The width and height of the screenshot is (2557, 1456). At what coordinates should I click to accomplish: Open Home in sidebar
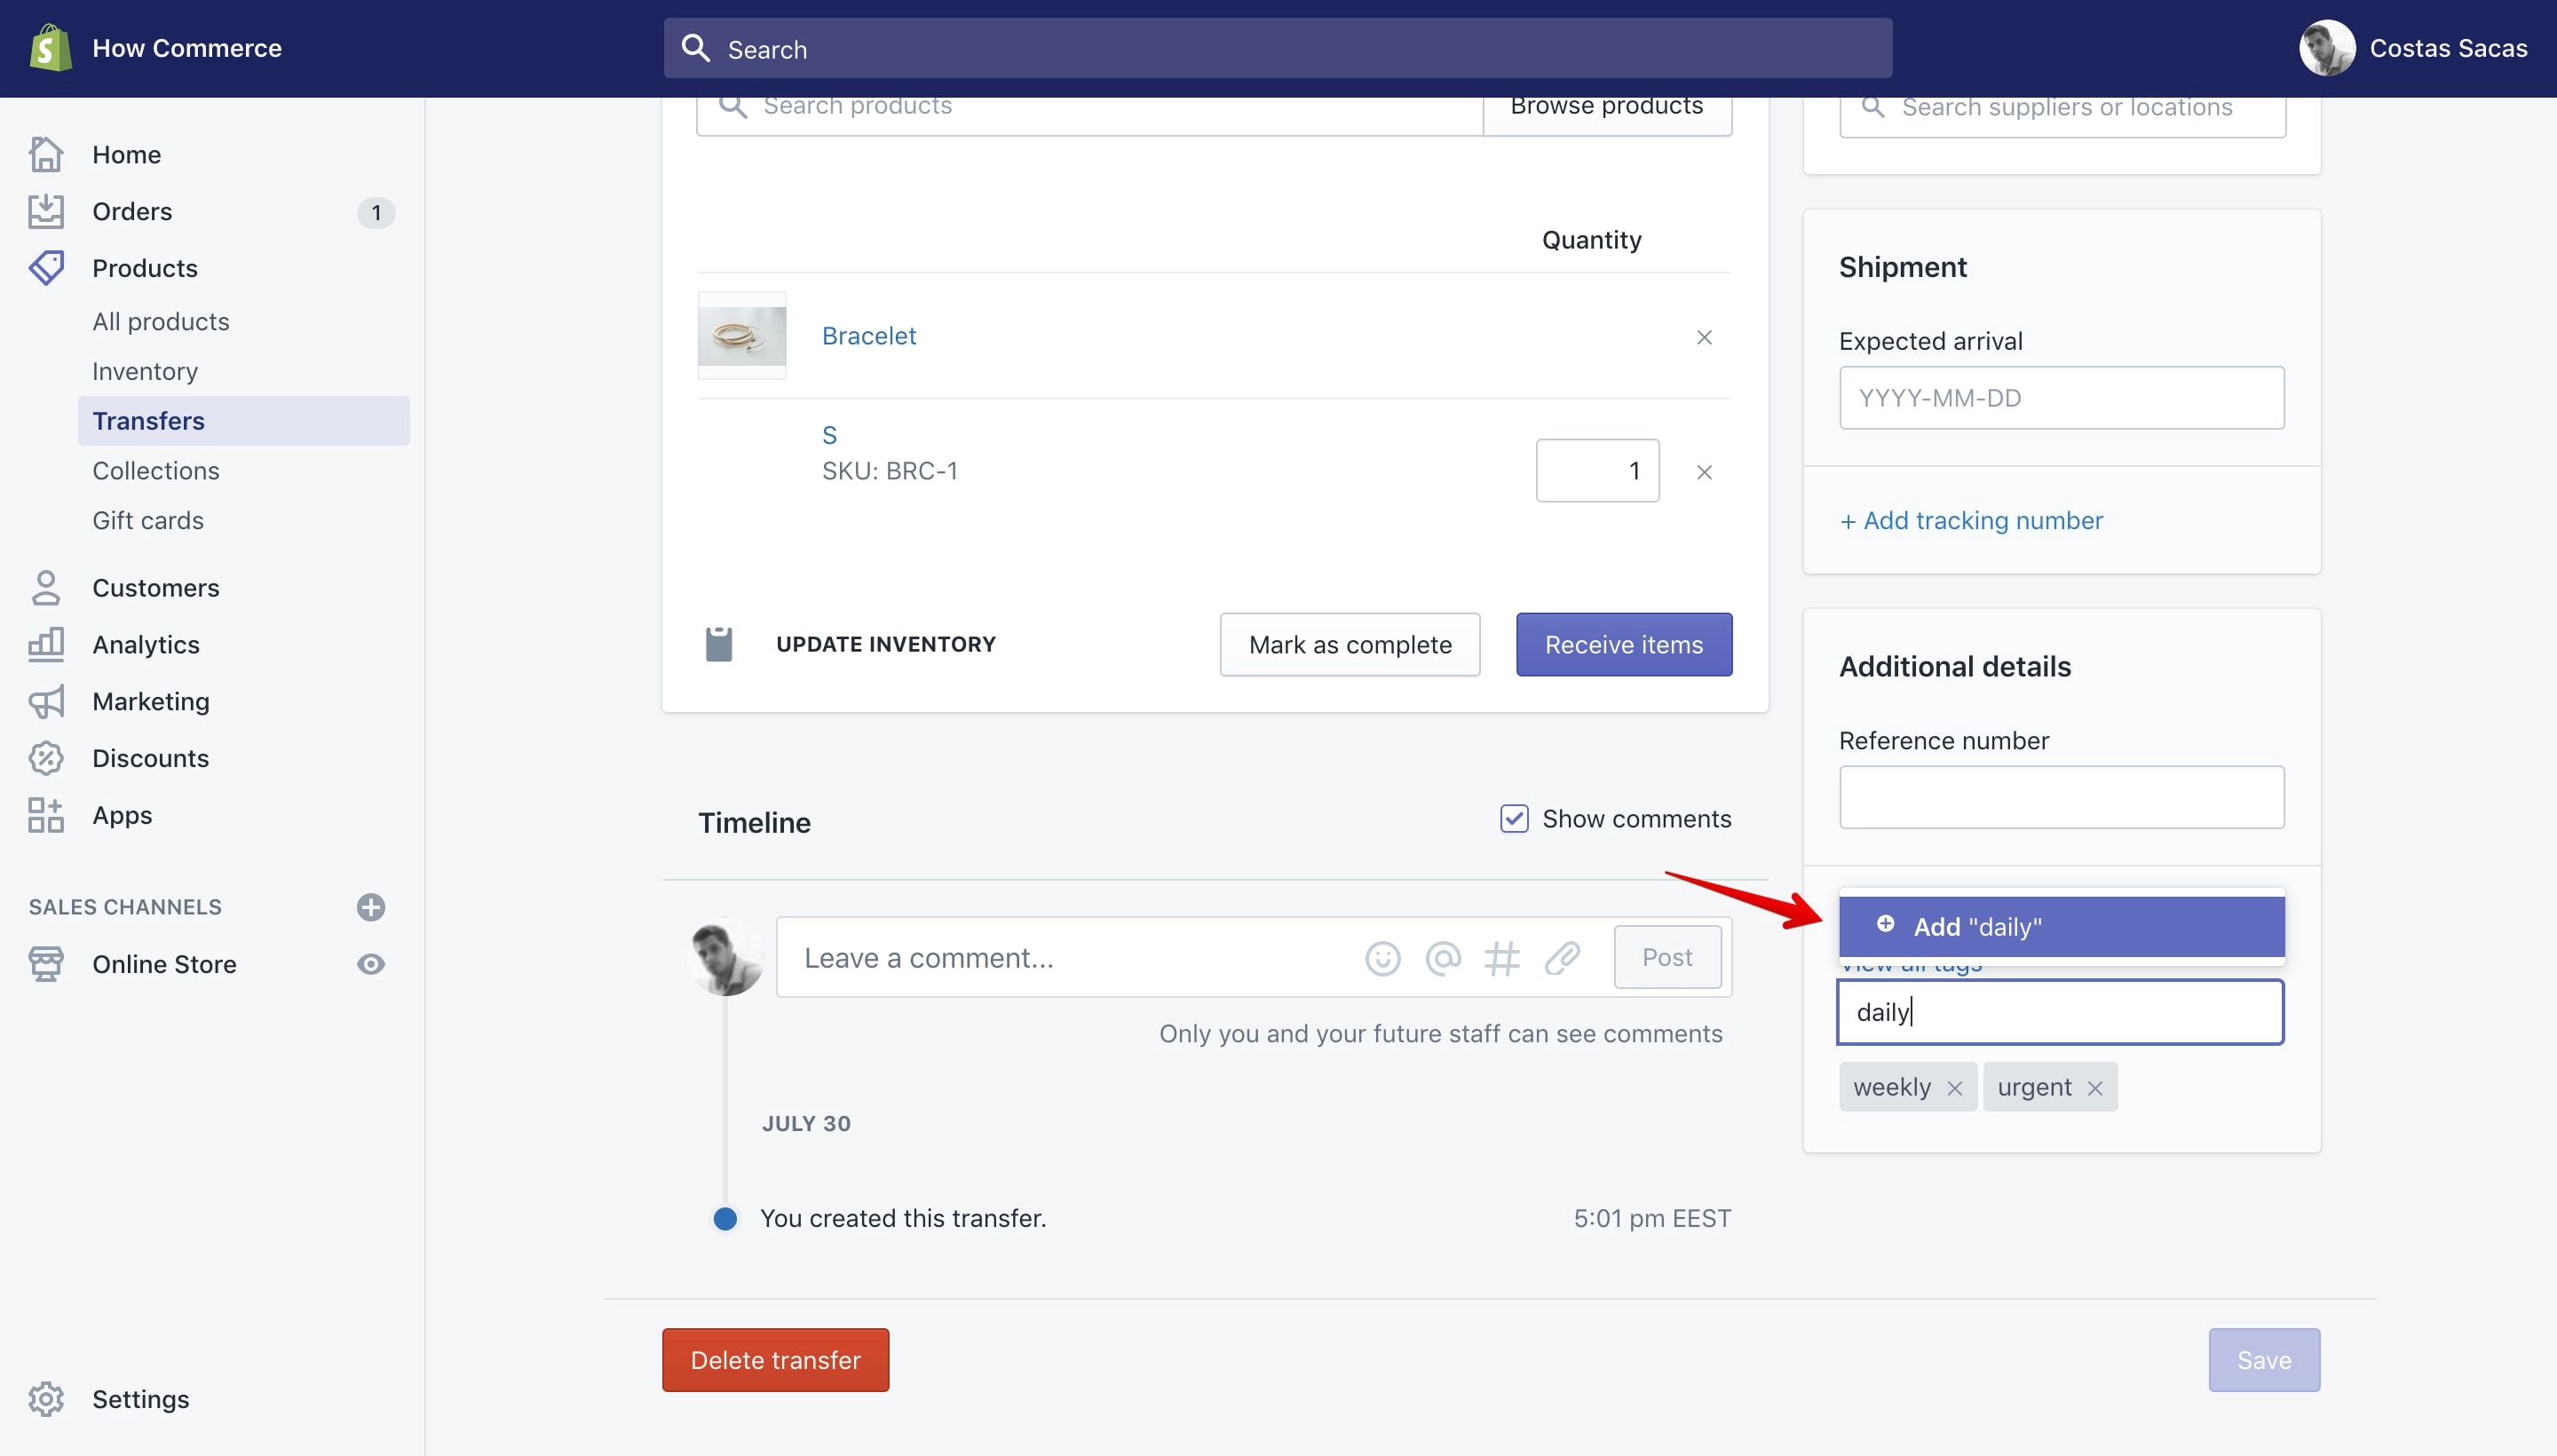click(x=126, y=154)
